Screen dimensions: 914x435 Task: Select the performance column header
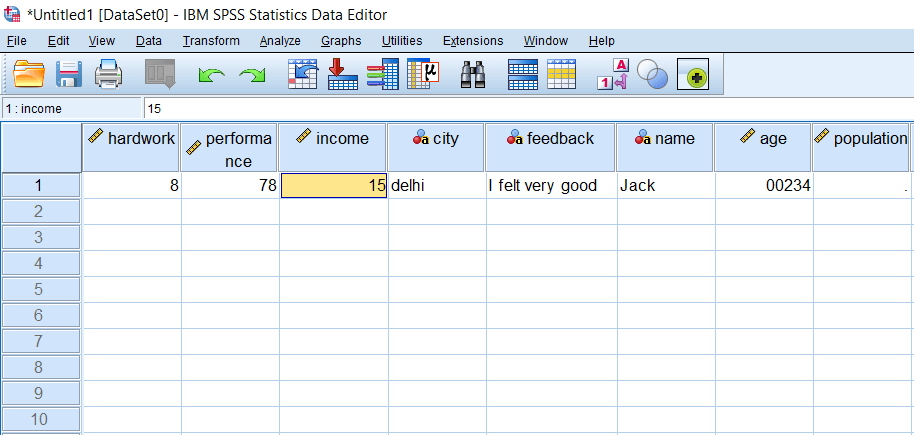228,147
